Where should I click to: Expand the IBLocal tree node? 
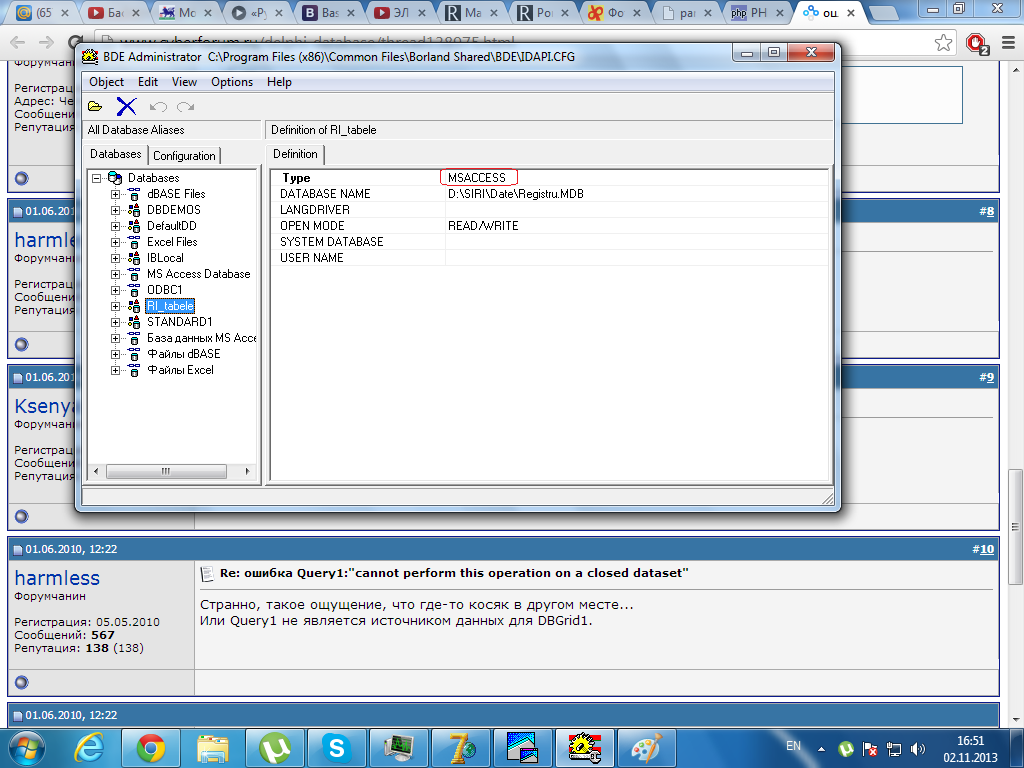115,258
